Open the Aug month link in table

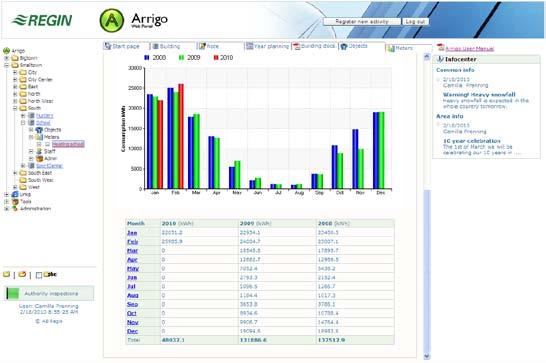pos(133,295)
